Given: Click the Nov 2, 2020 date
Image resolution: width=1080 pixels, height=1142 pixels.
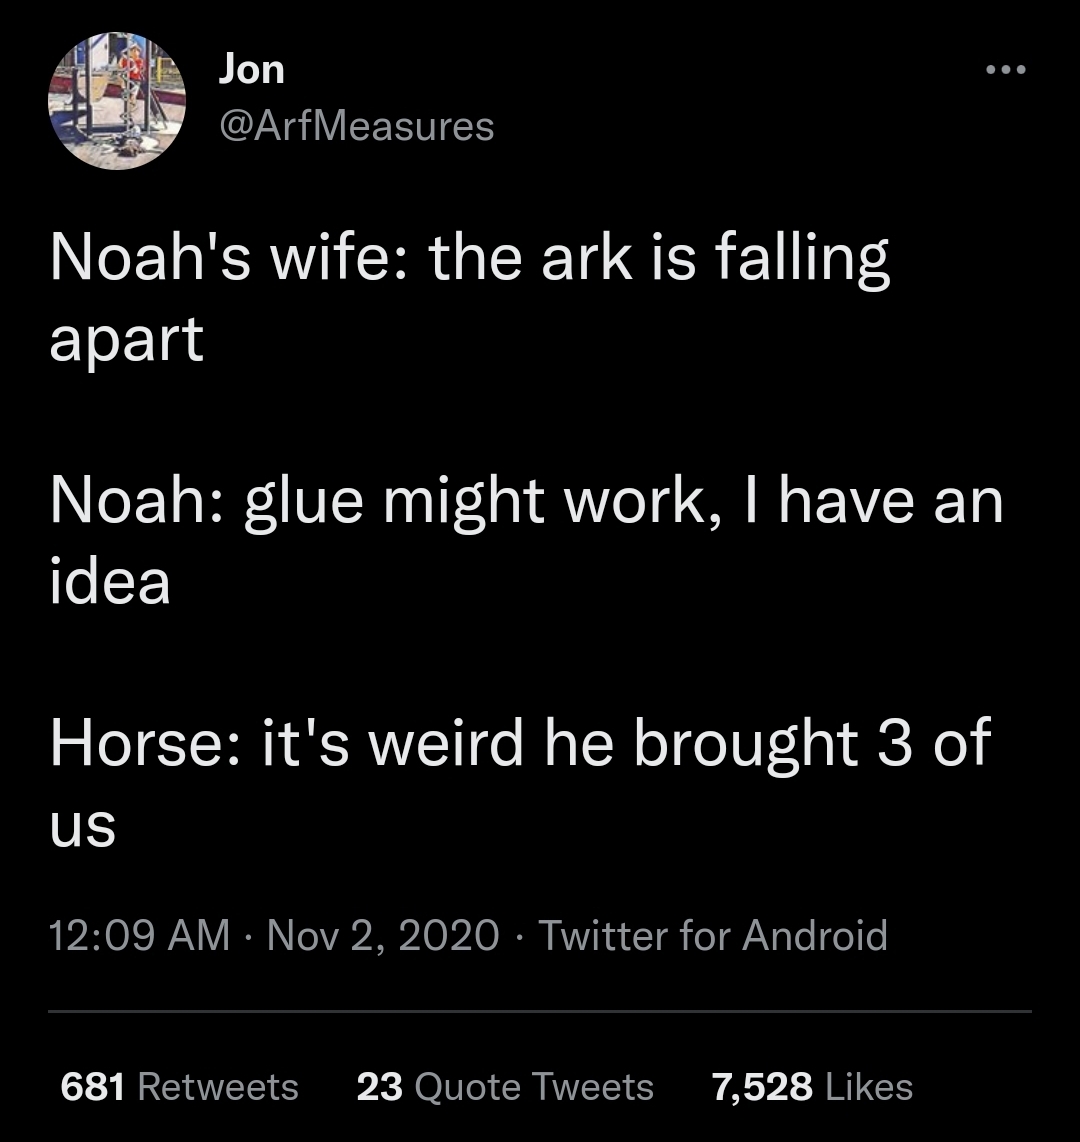Looking at the screenshot, I should tap(383, 936).
